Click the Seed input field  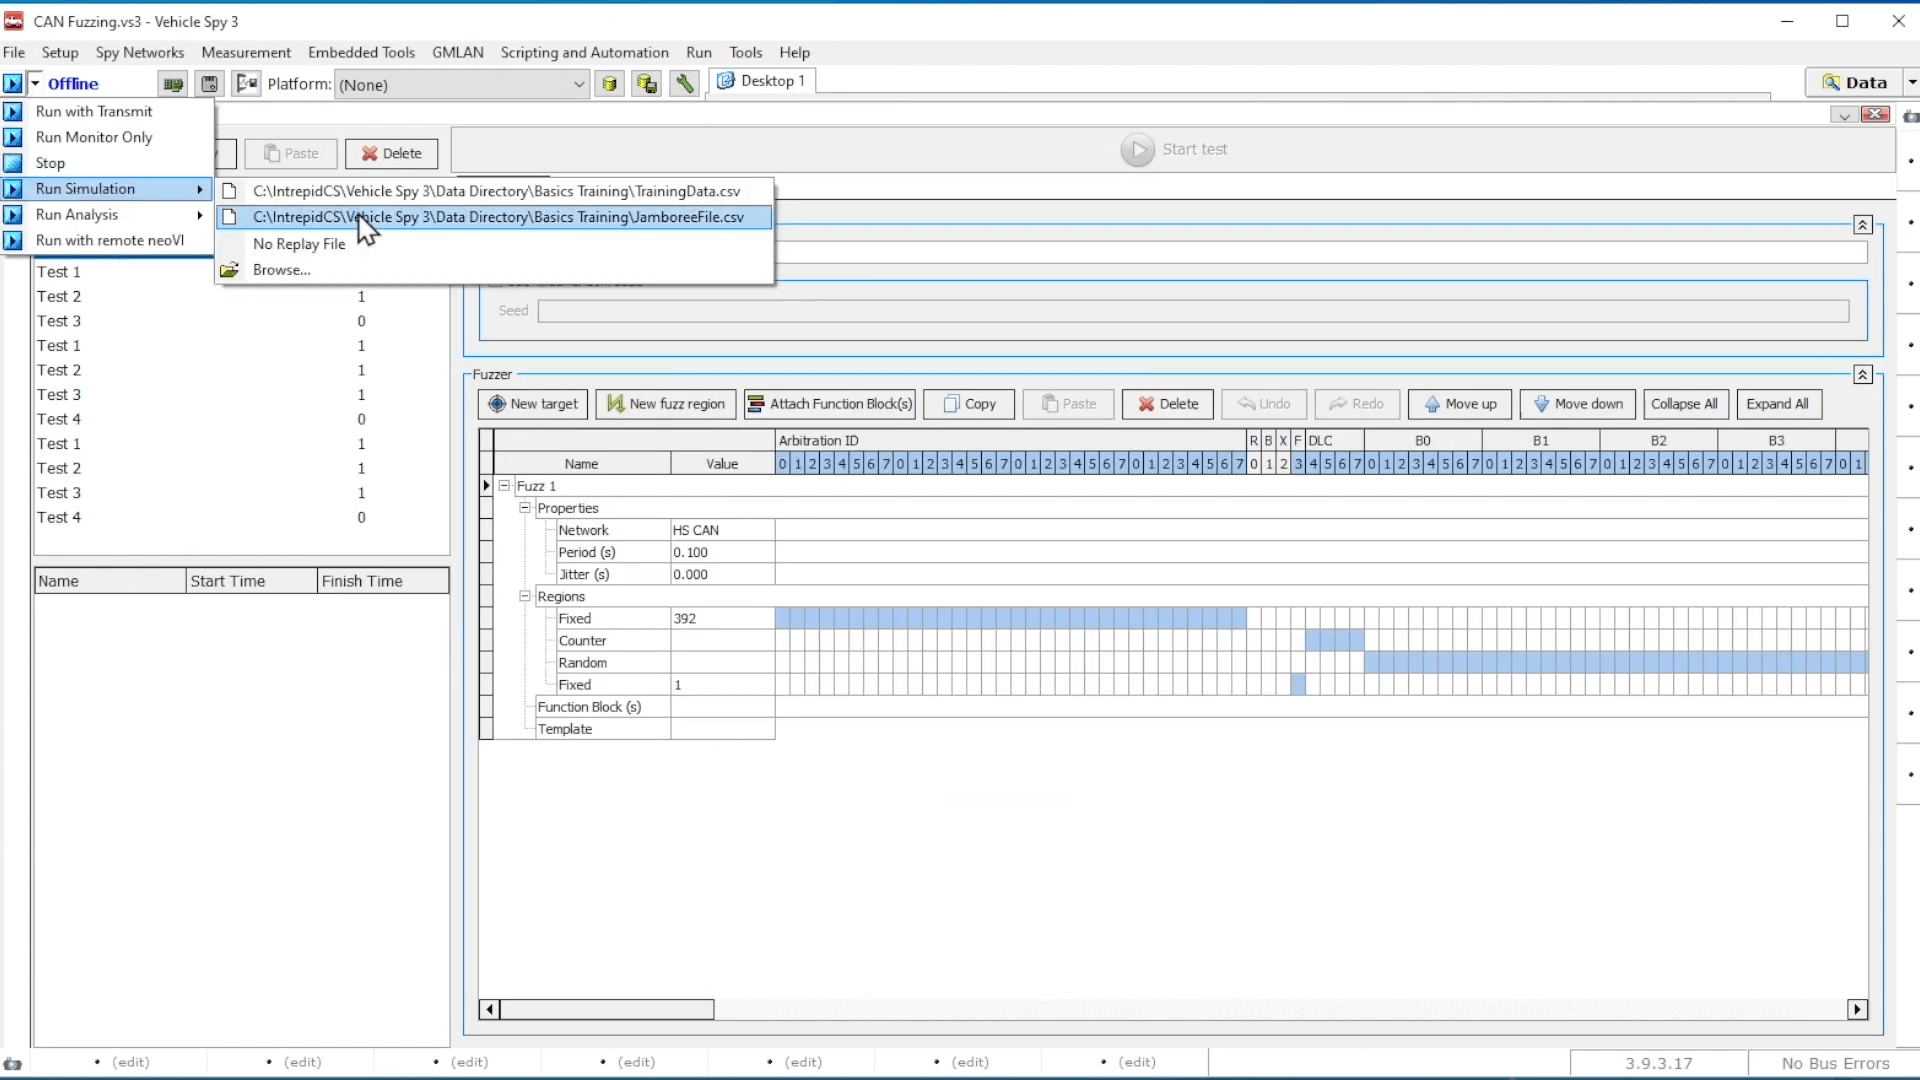click(x=1192, y=311)
